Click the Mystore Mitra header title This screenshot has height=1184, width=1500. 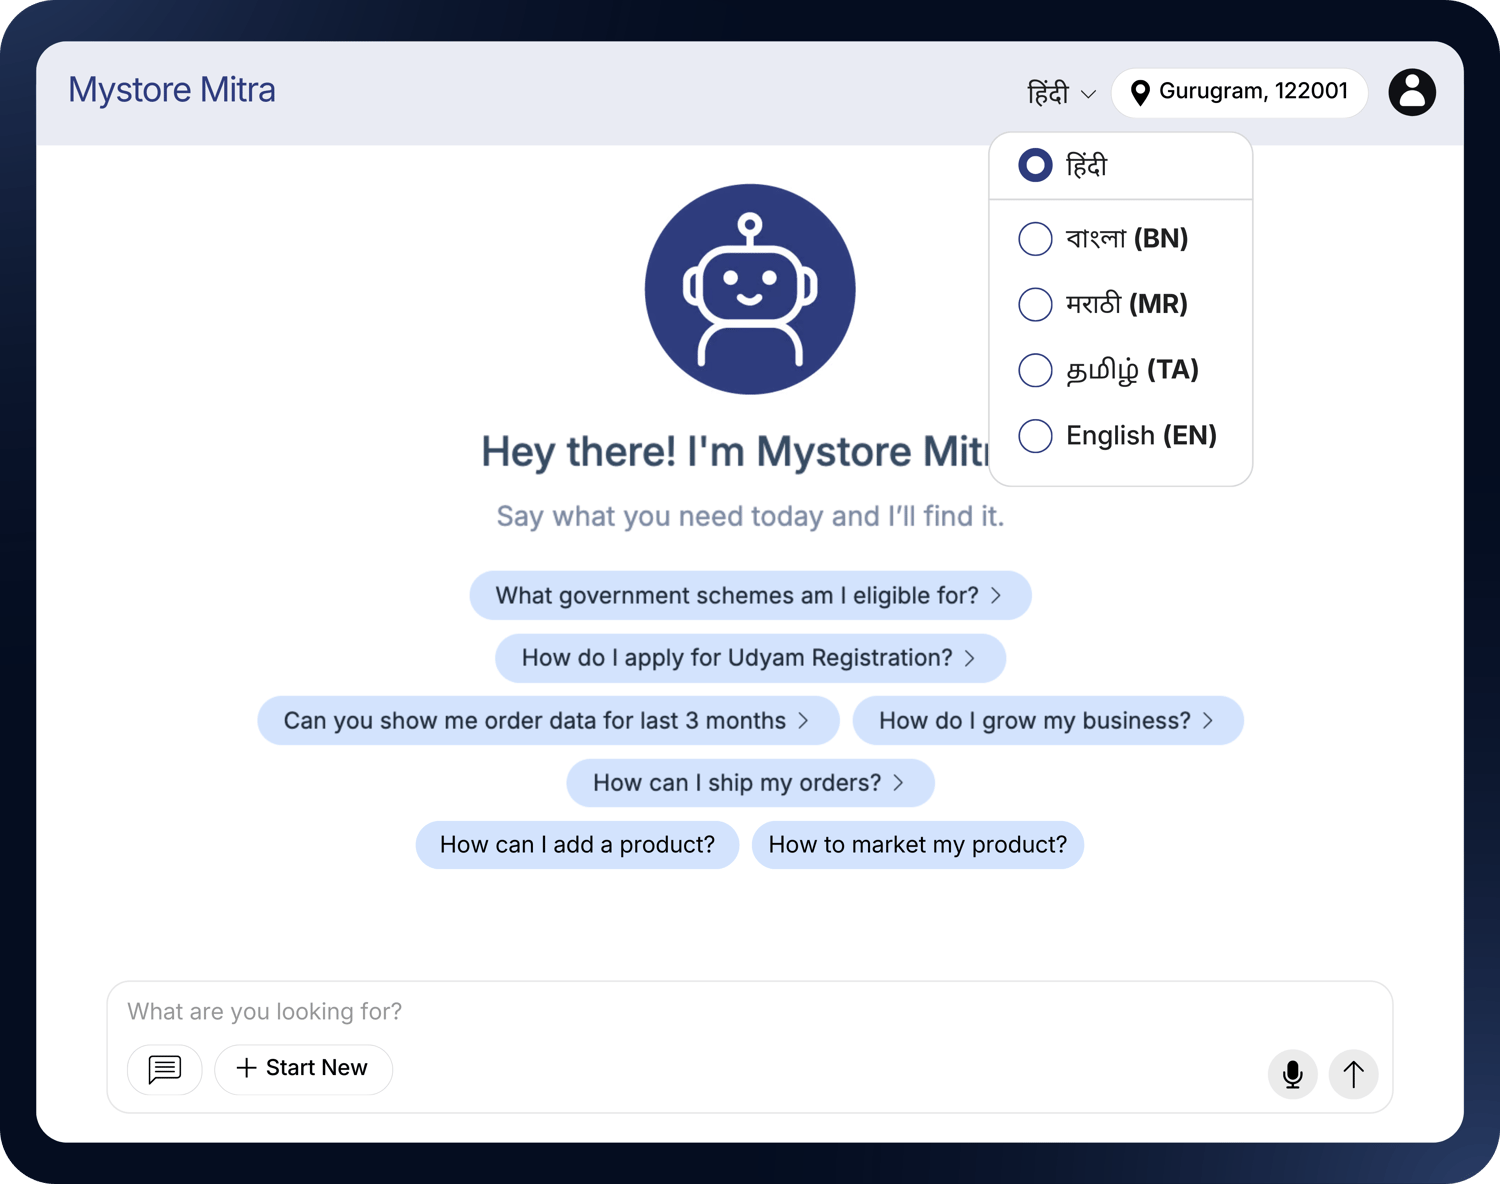pyautogui.click(x=171, y=90)
